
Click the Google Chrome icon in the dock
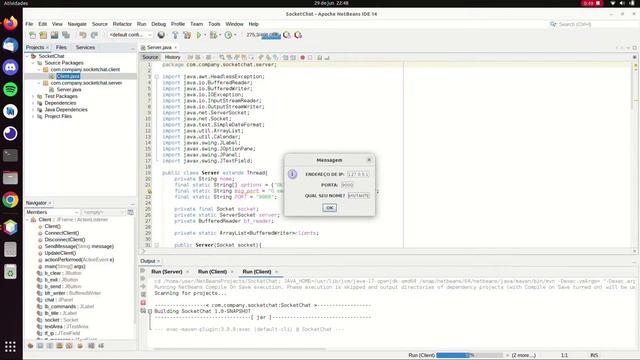(x=11, y=200)
